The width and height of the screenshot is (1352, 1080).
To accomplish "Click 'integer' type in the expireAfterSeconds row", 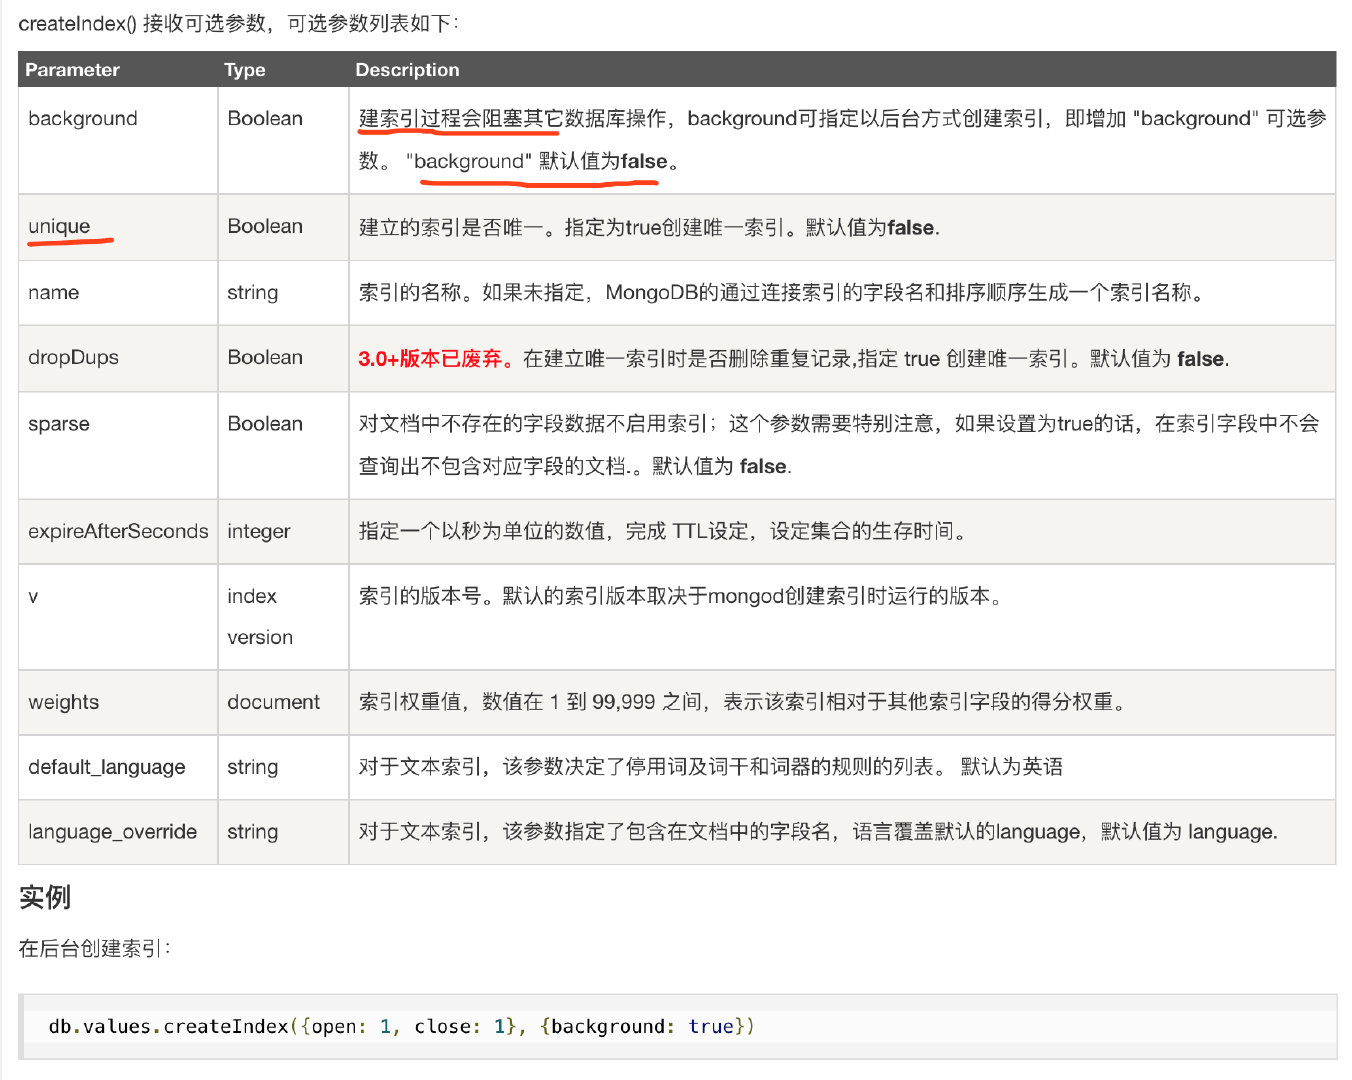I will (x=259, y=531).
